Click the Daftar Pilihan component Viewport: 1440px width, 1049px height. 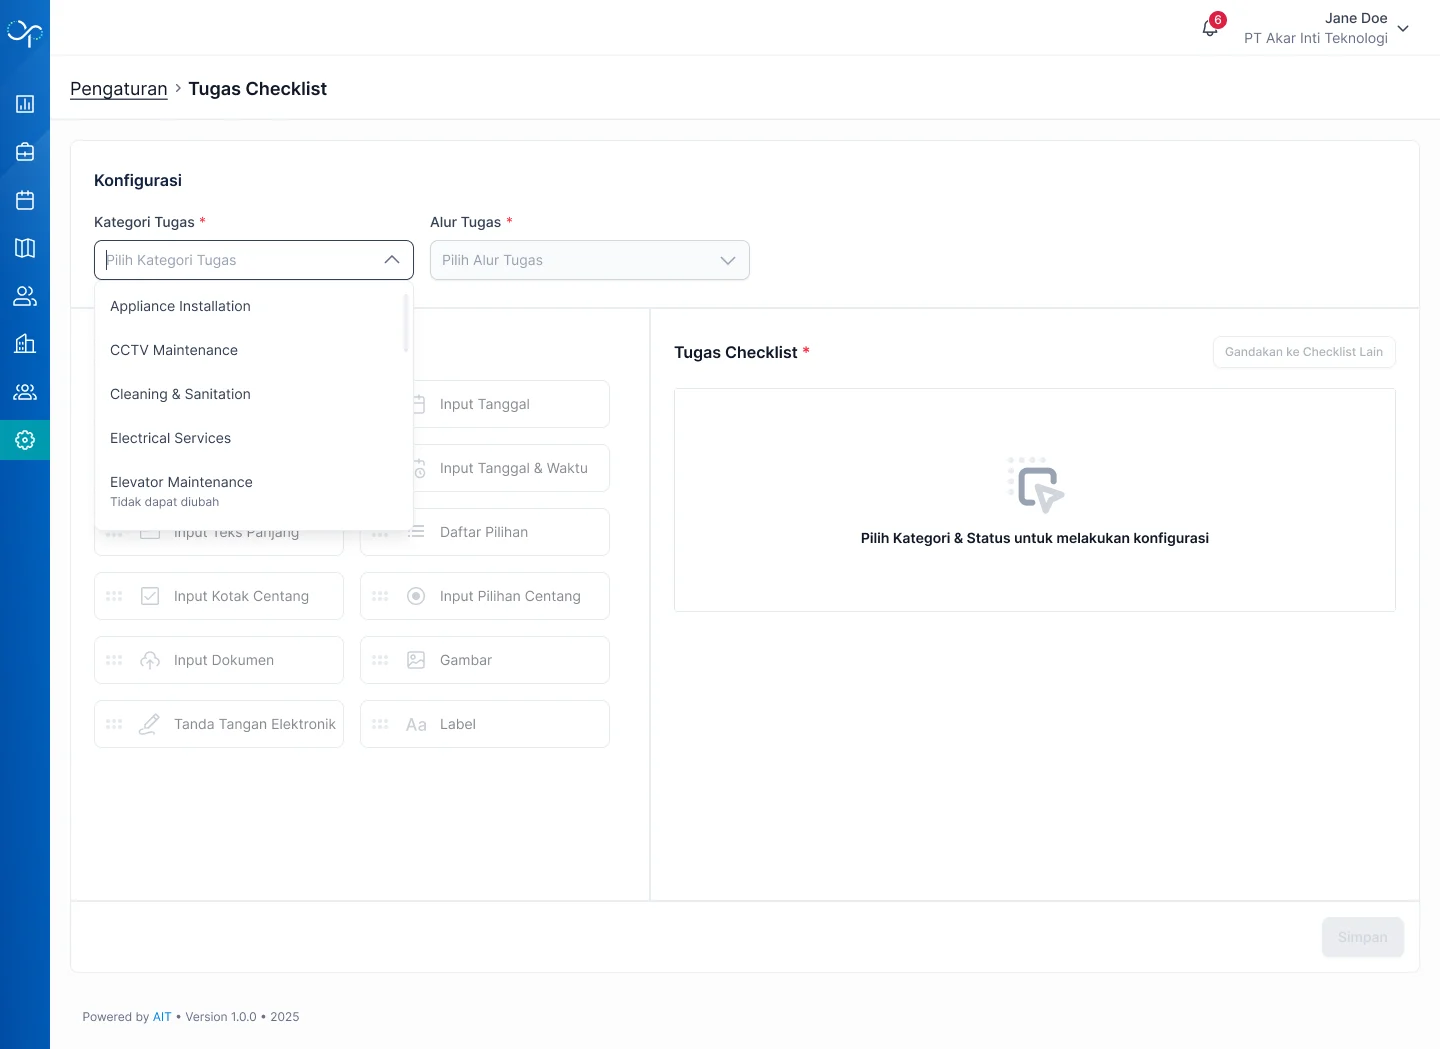click(485, 532)
